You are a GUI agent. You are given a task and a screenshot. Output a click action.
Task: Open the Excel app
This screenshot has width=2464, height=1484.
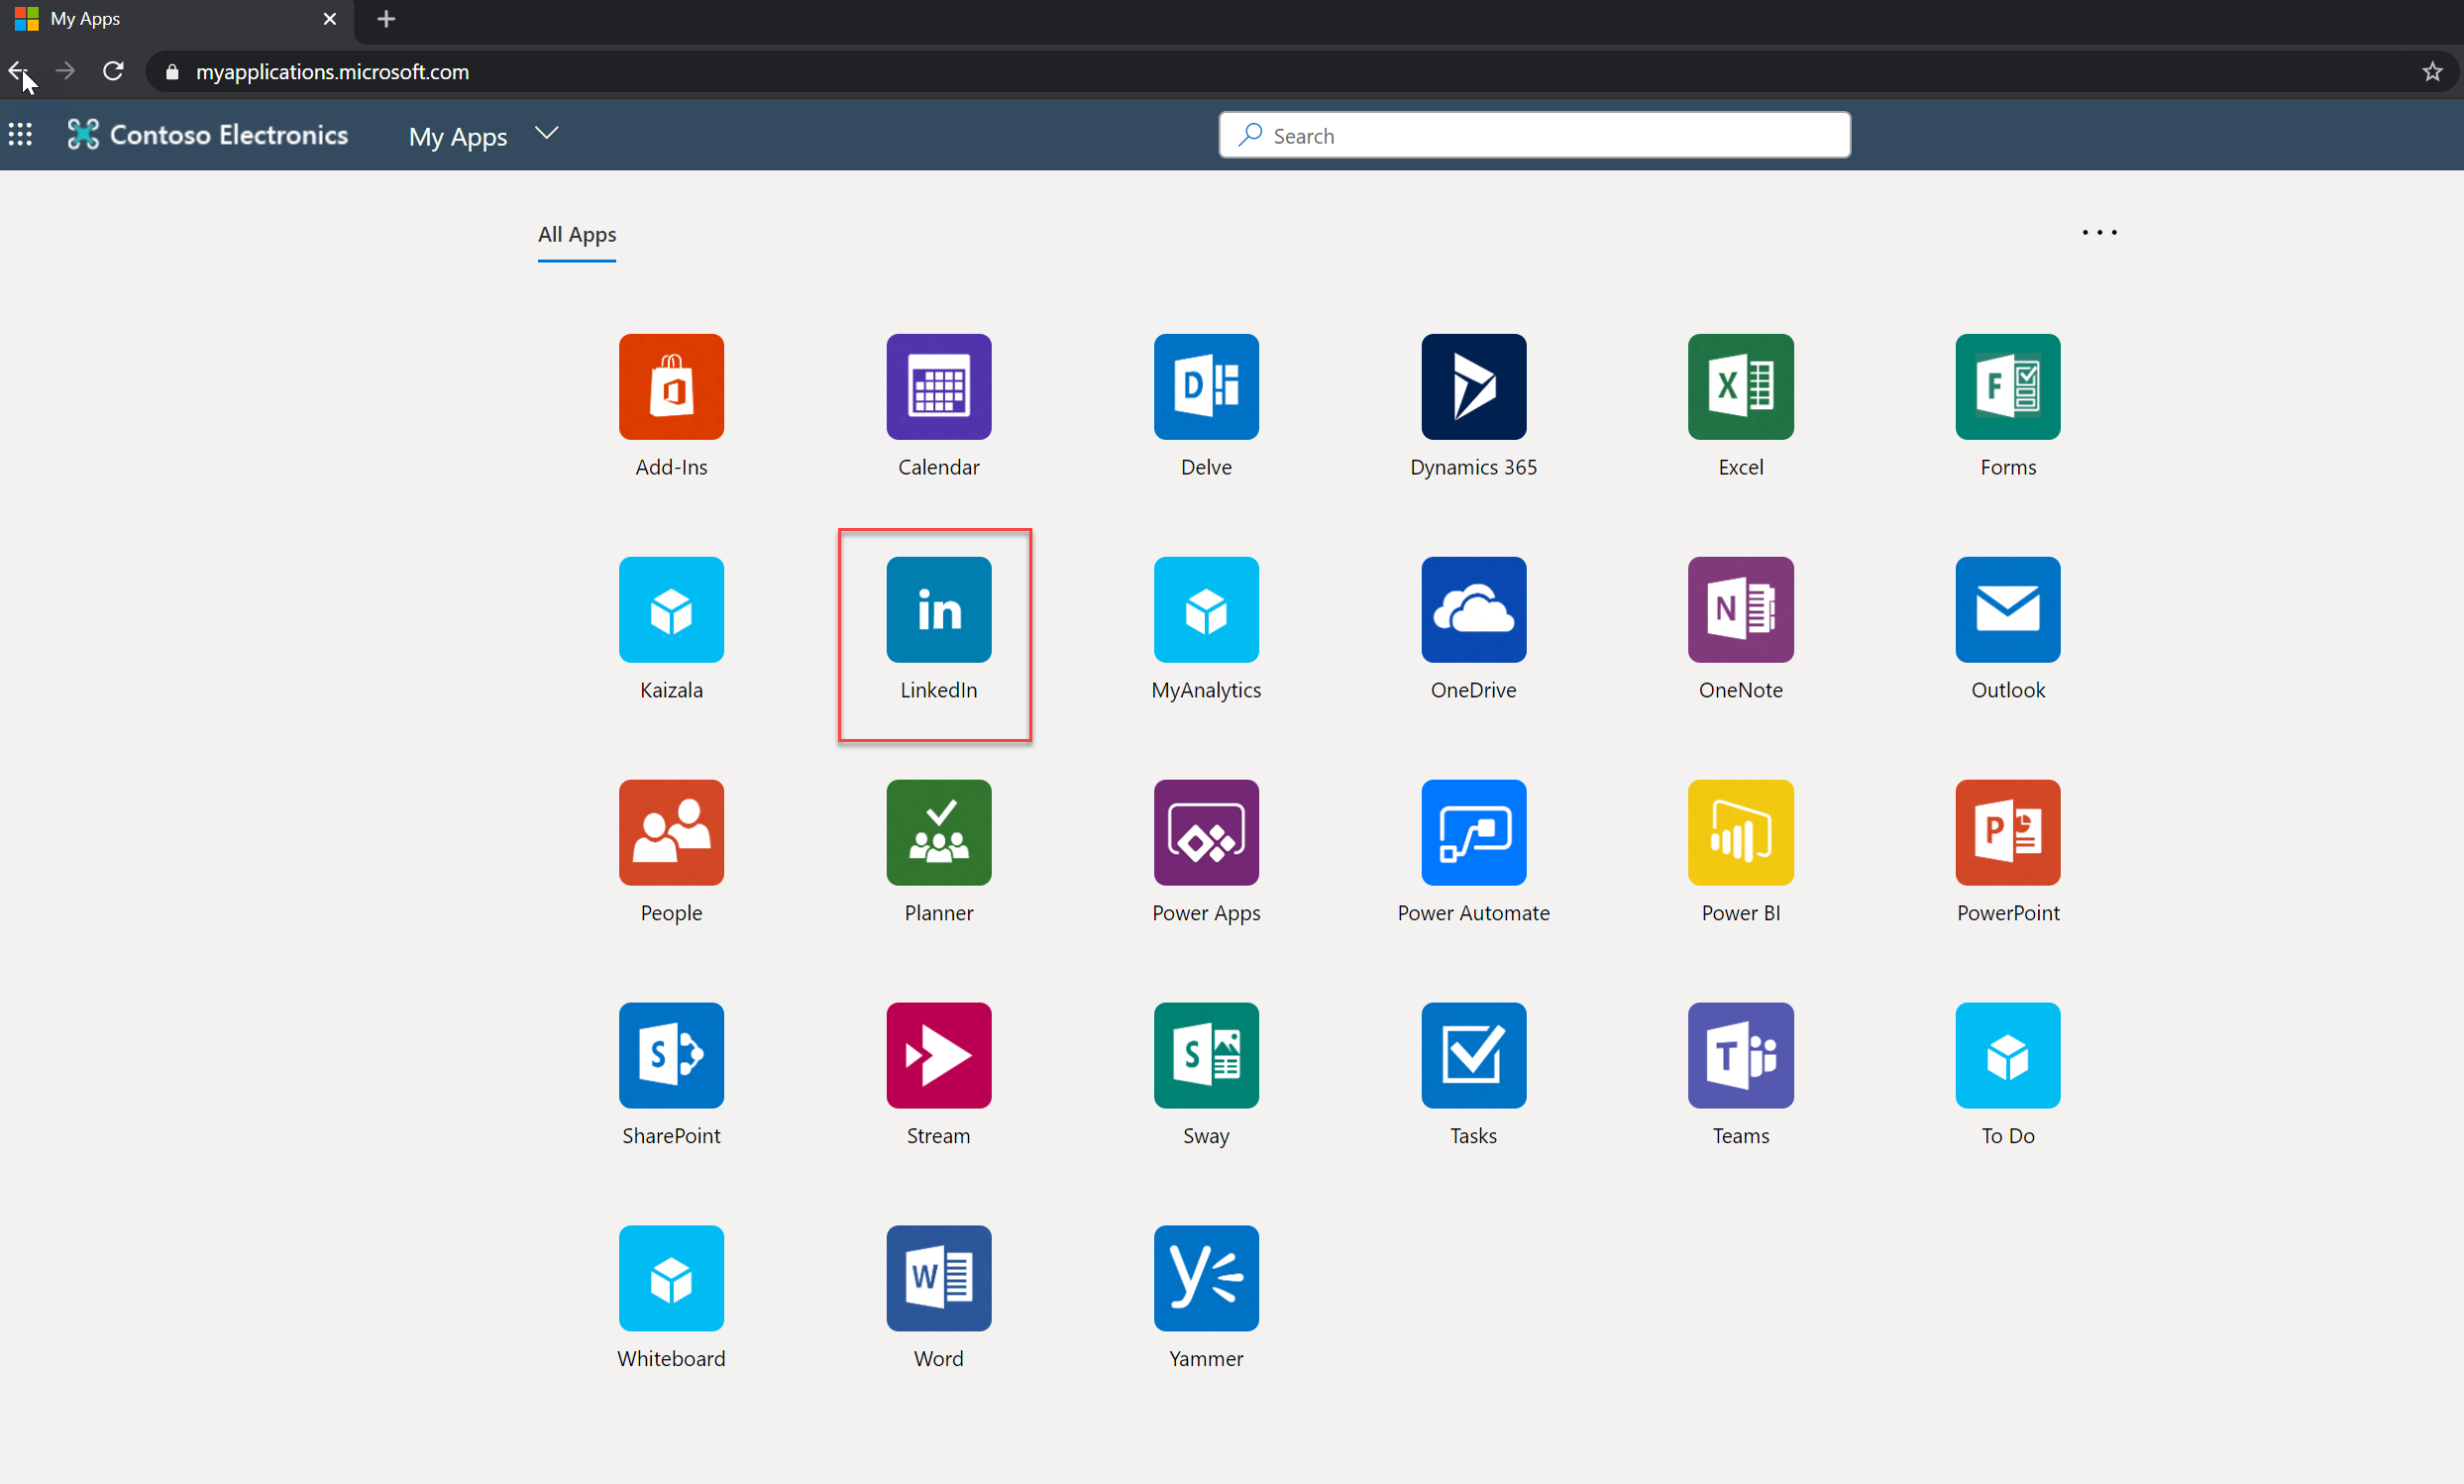coord(1740,386)
